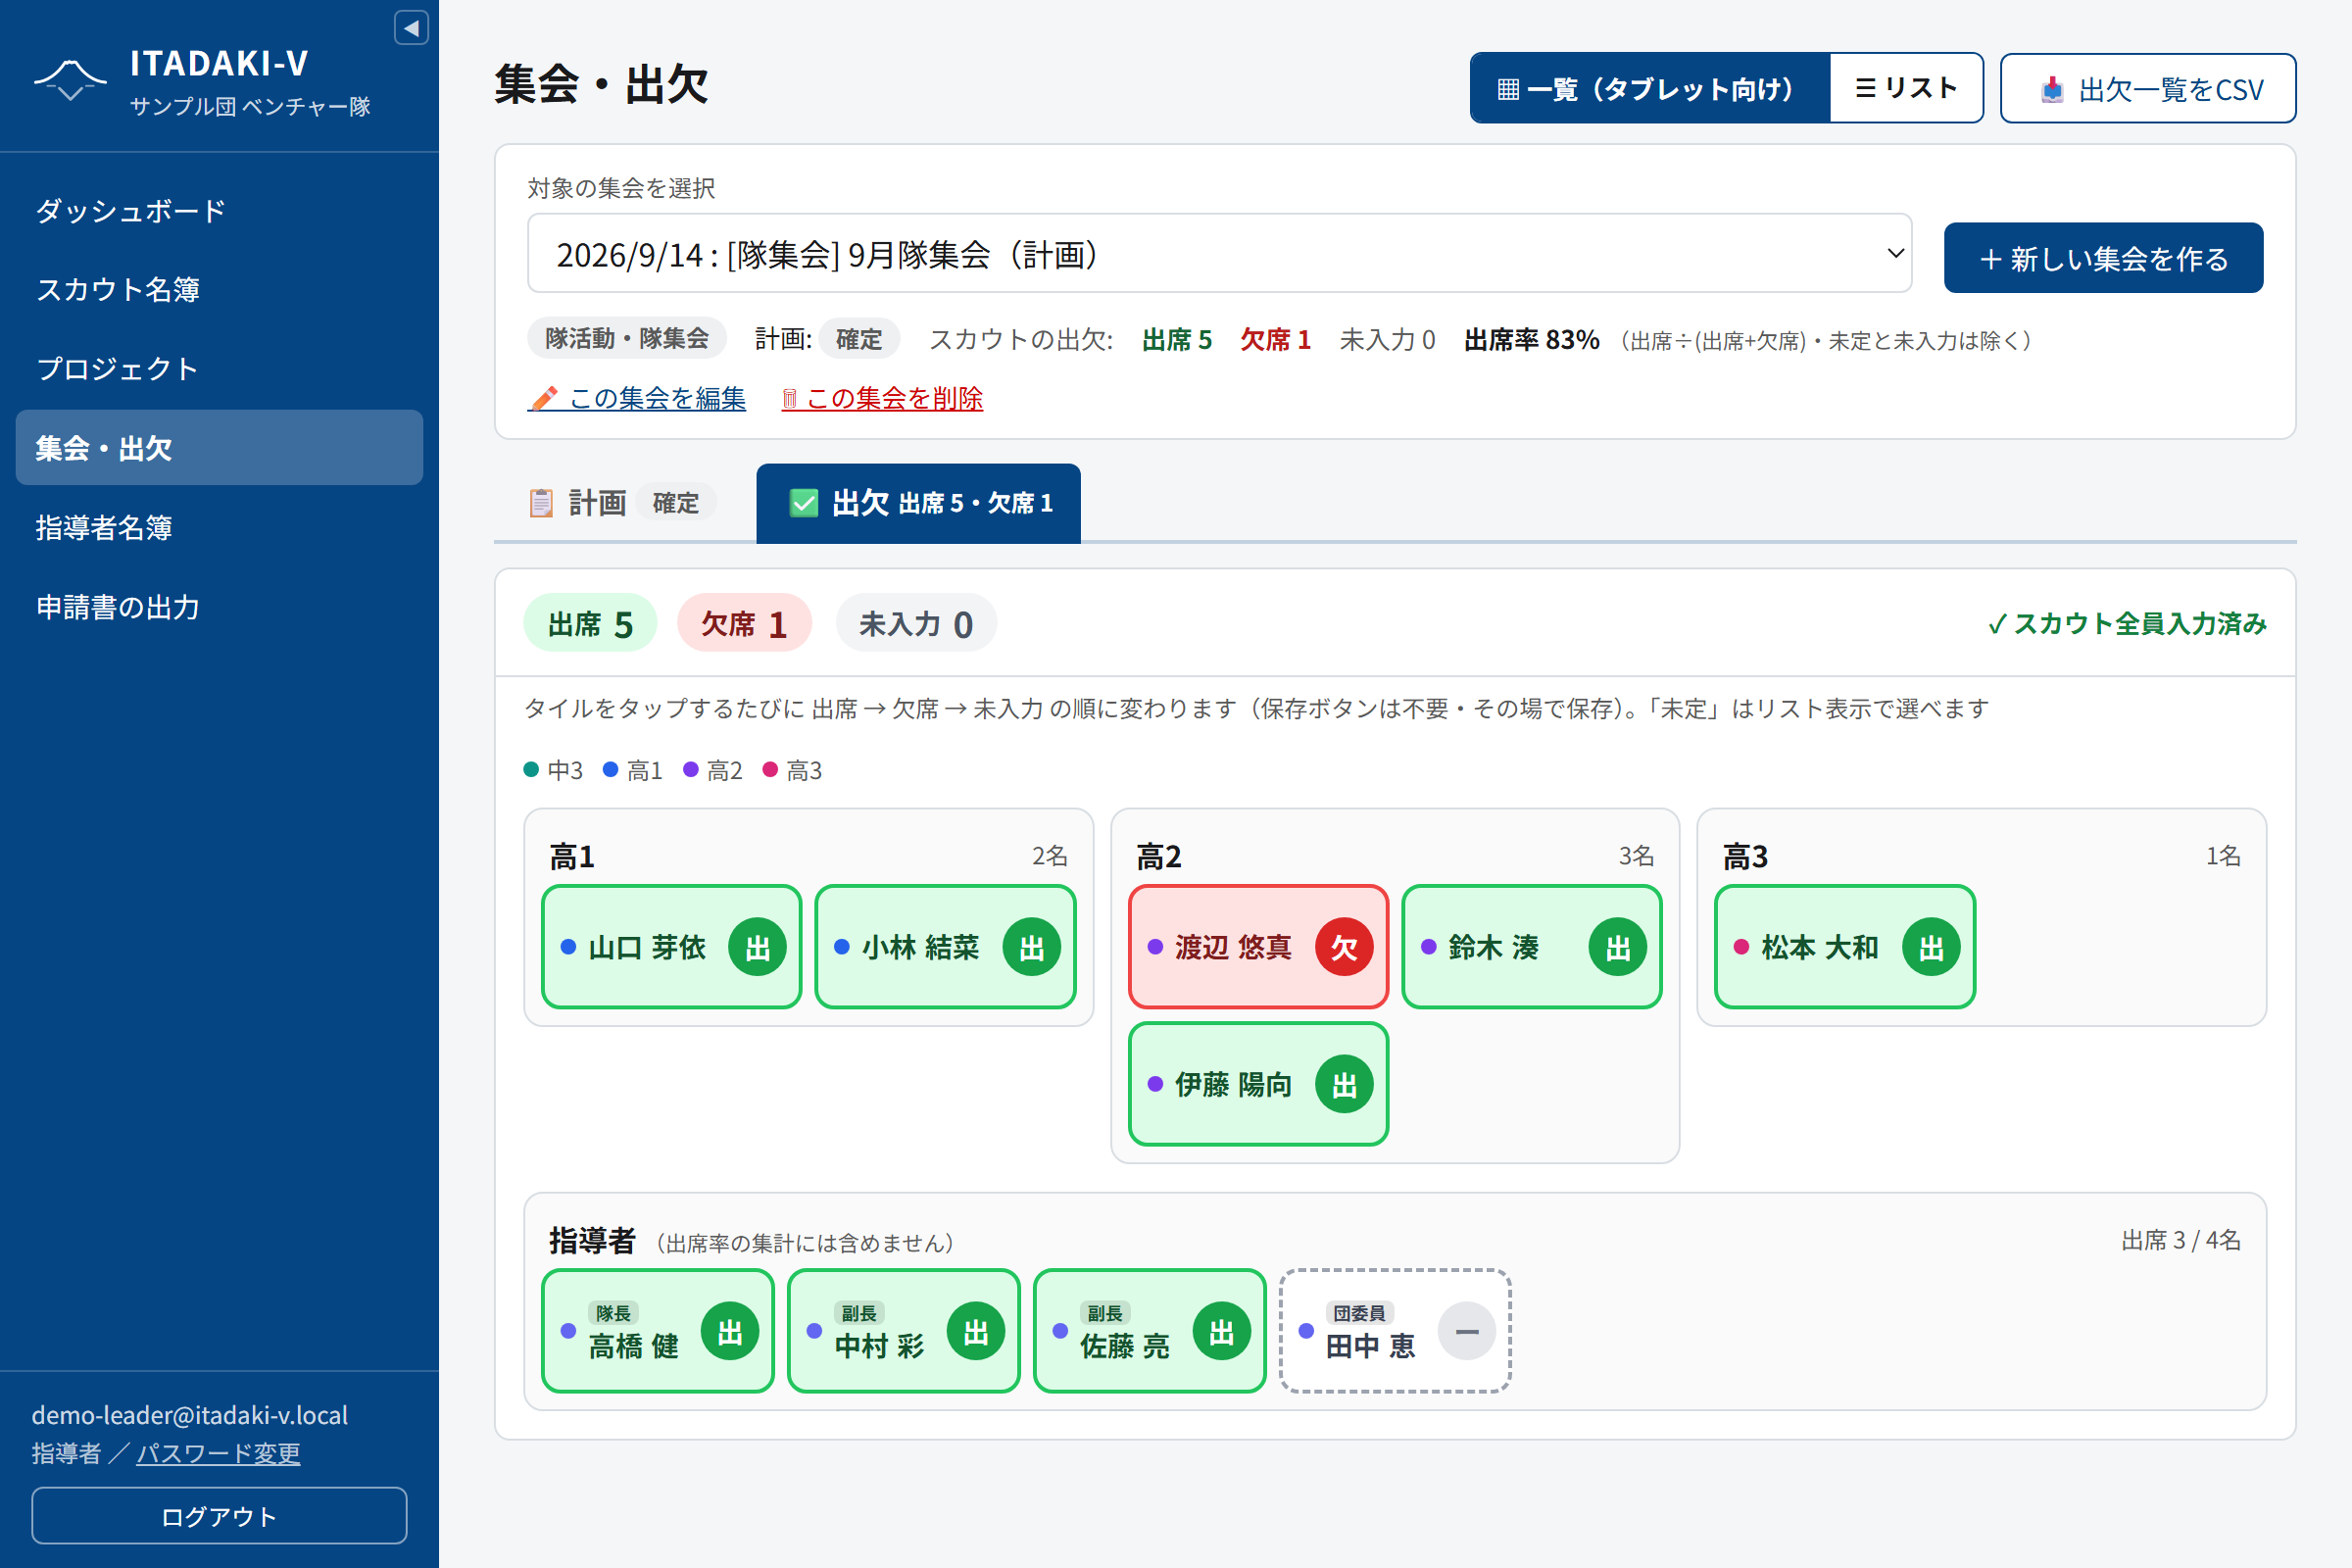Toggle 鈴木 湊 attendance badge
The image size is (2352, 1568).
(x=1617, y=947)
